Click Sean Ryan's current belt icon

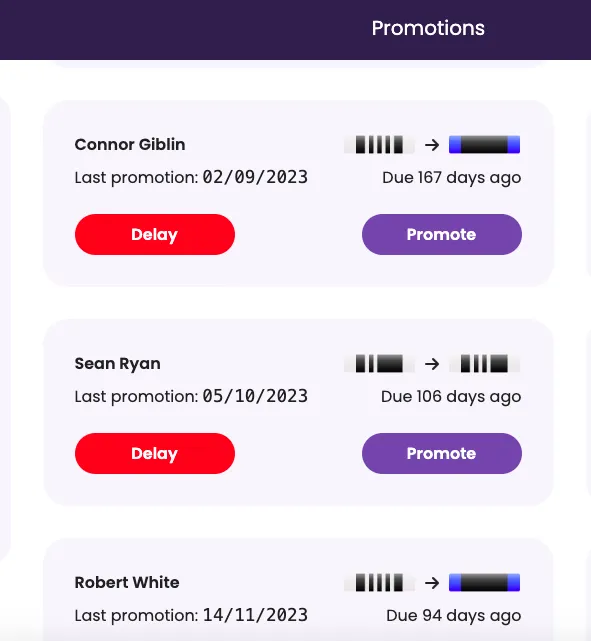click(x=379, y=364)
